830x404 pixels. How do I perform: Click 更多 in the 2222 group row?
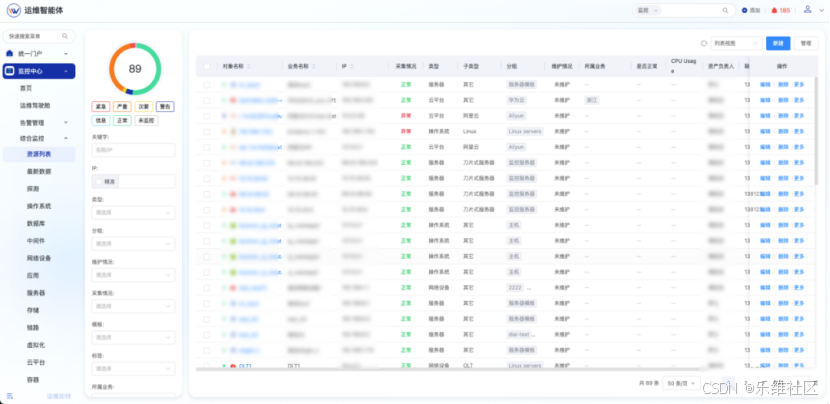point(799,288)
